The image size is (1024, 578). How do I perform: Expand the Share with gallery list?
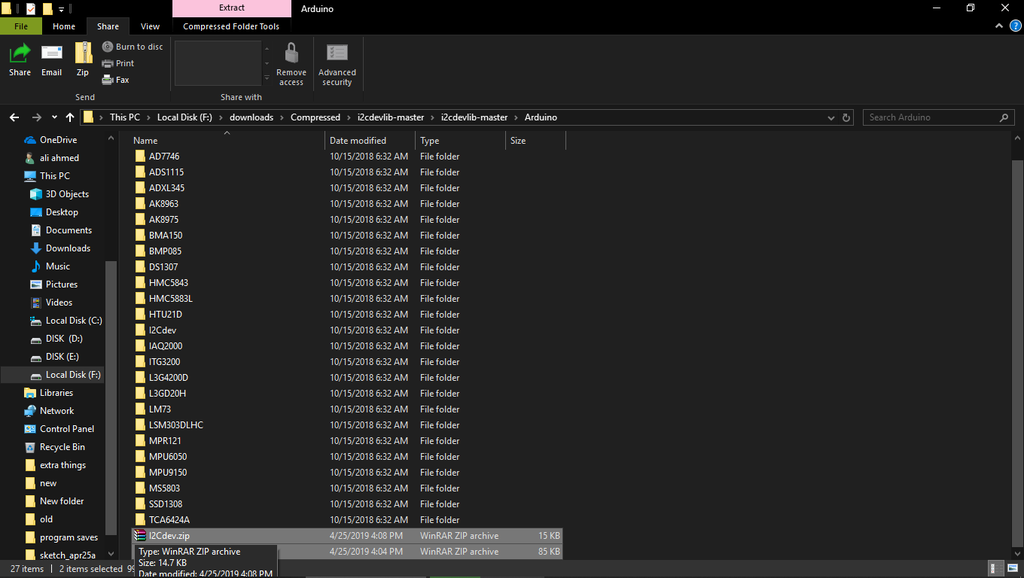pyautogui.click(x=266, y=78)
